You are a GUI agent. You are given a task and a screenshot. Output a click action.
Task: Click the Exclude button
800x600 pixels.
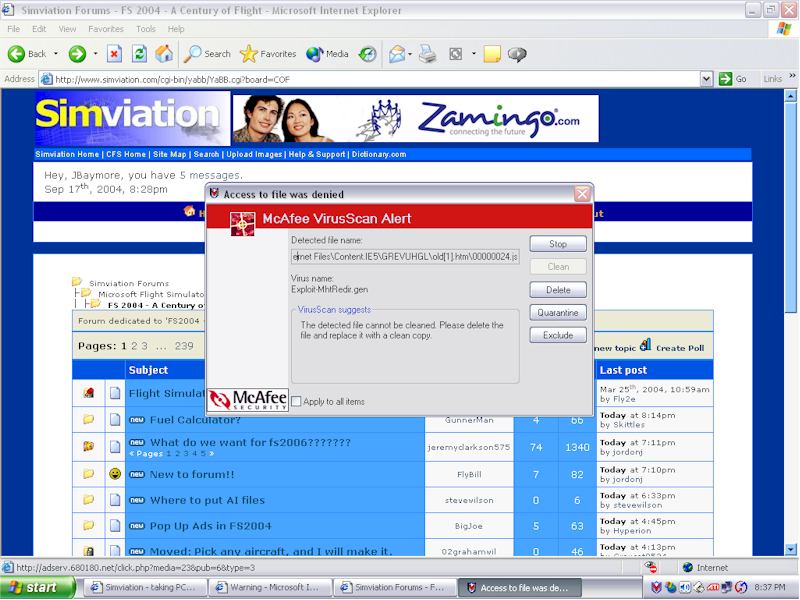558,335
